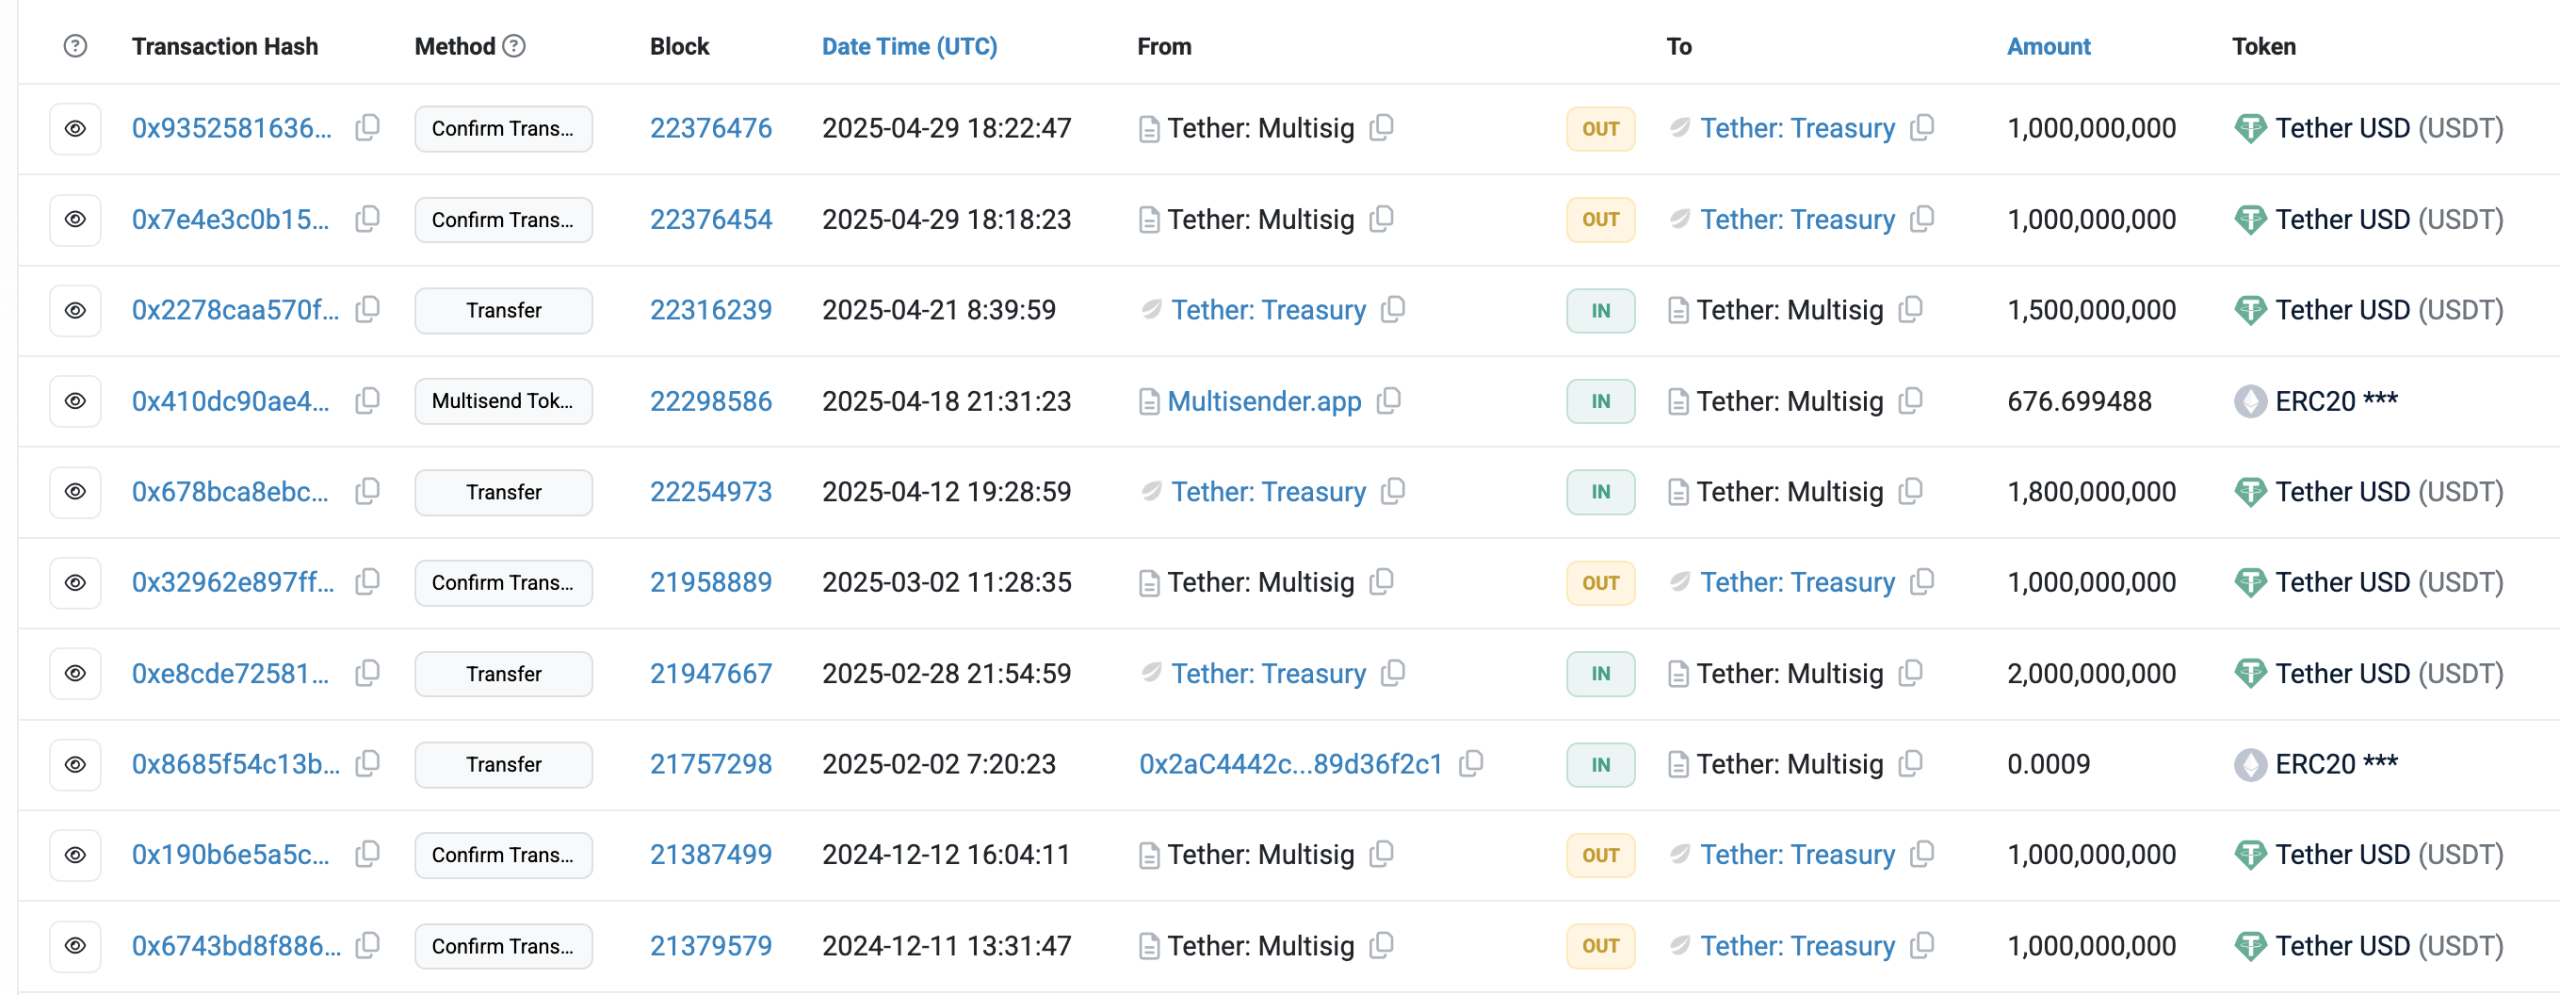Copy Tether: Treasury address in block 22316239 row
The width and height of the screenshot is (2560, 995).
point(1392,310)
